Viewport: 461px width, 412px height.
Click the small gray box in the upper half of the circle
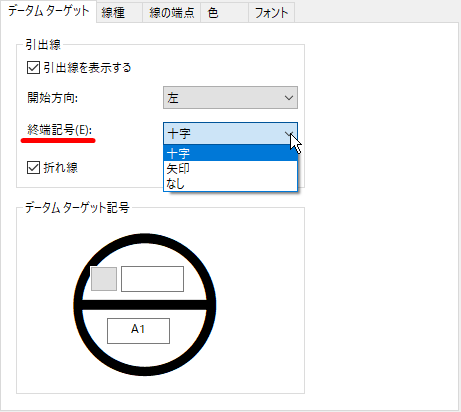coord(104,279)
